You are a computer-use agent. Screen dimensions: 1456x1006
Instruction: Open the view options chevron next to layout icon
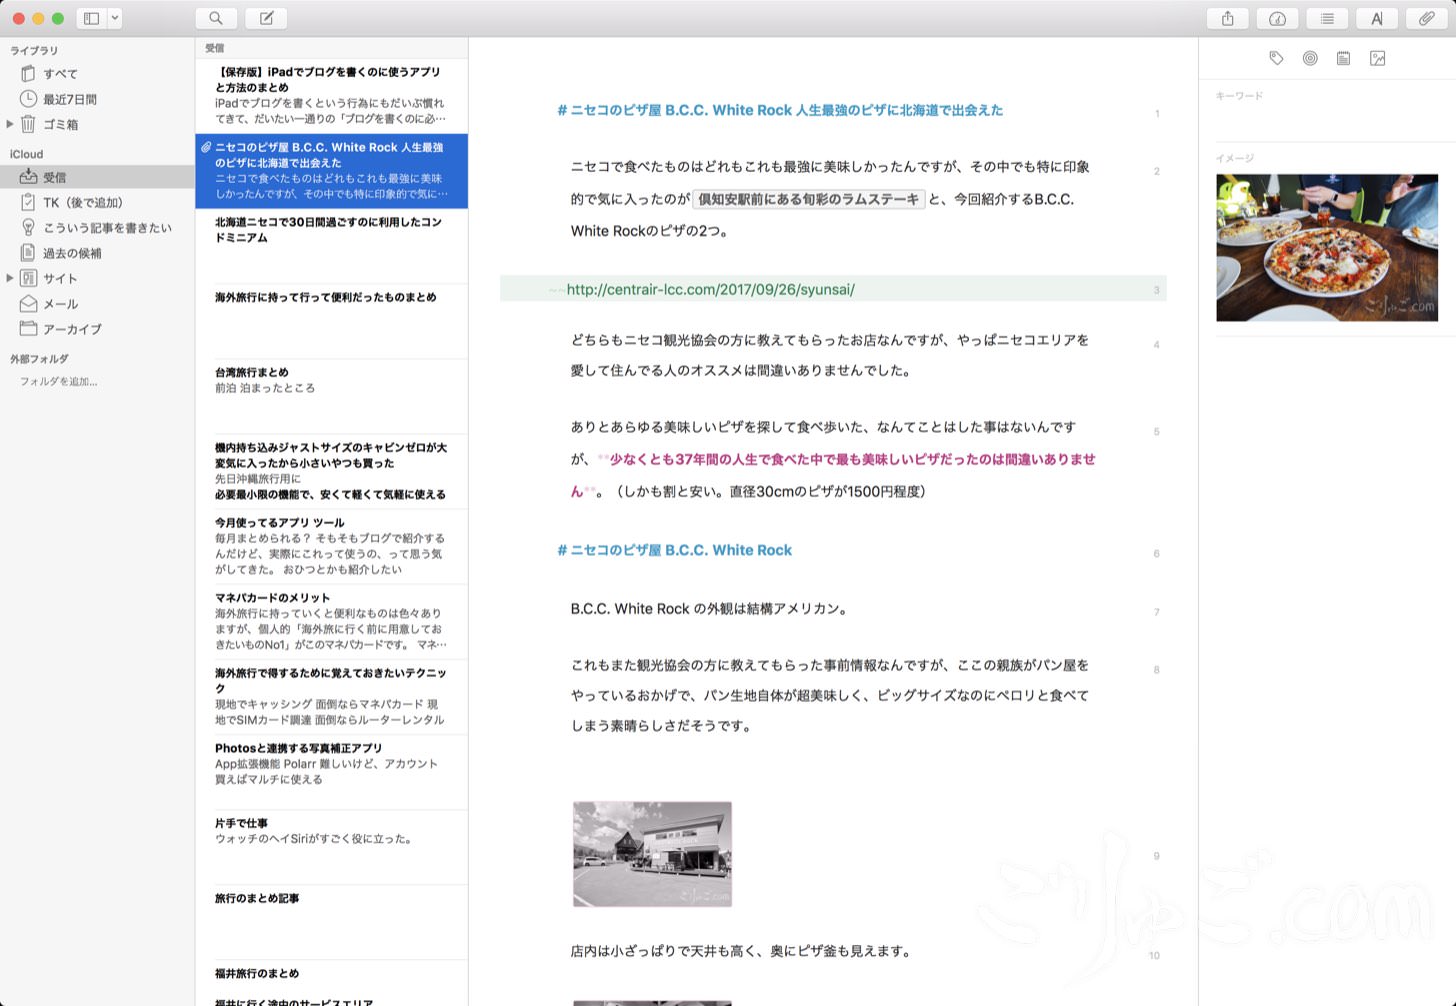point(114,17)
